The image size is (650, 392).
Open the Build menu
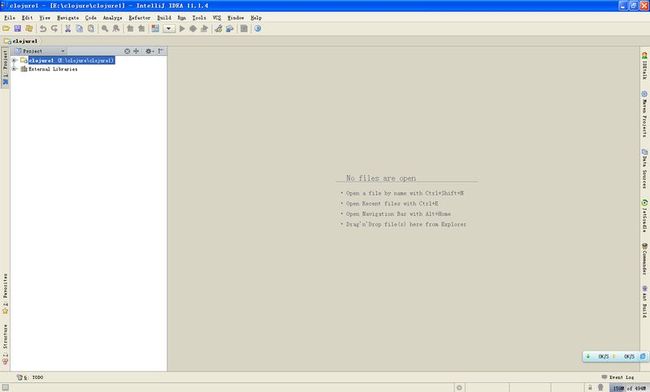click(164, 18)
